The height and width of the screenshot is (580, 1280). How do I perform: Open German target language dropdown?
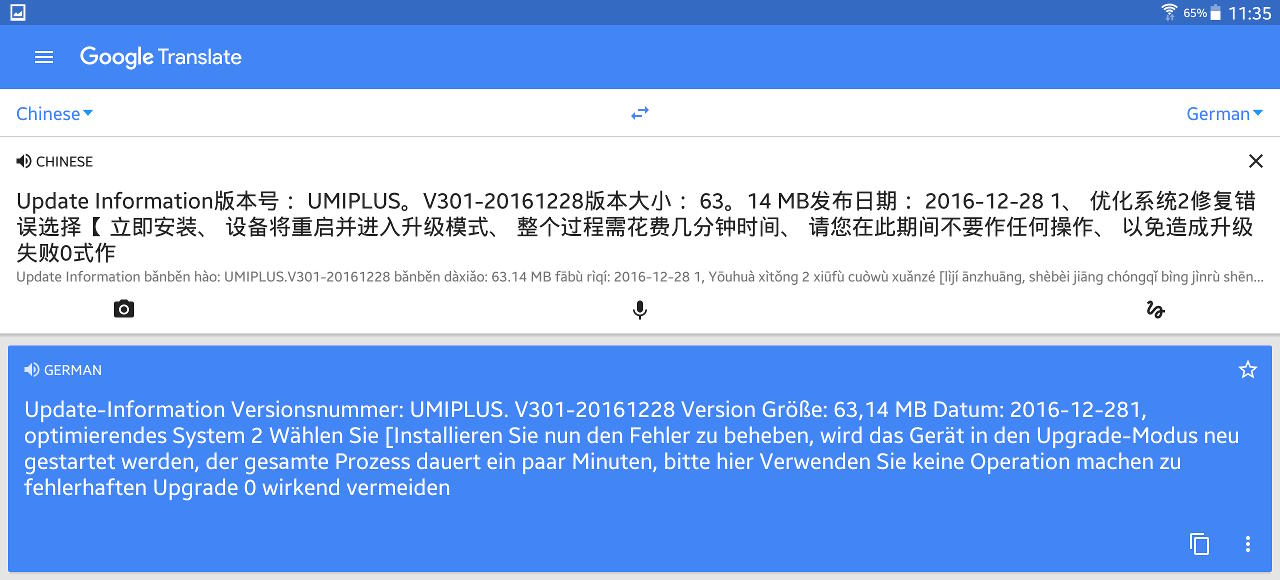(x=1224, y=113)
